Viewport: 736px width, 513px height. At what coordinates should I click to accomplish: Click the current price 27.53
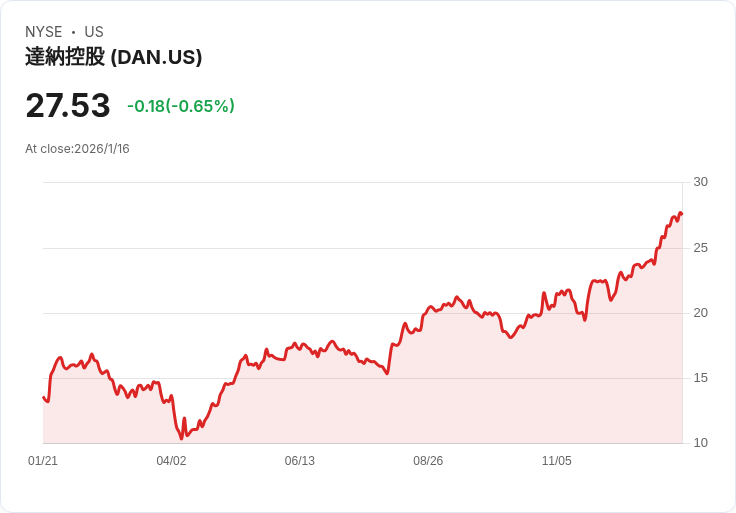tap(67, 105)
